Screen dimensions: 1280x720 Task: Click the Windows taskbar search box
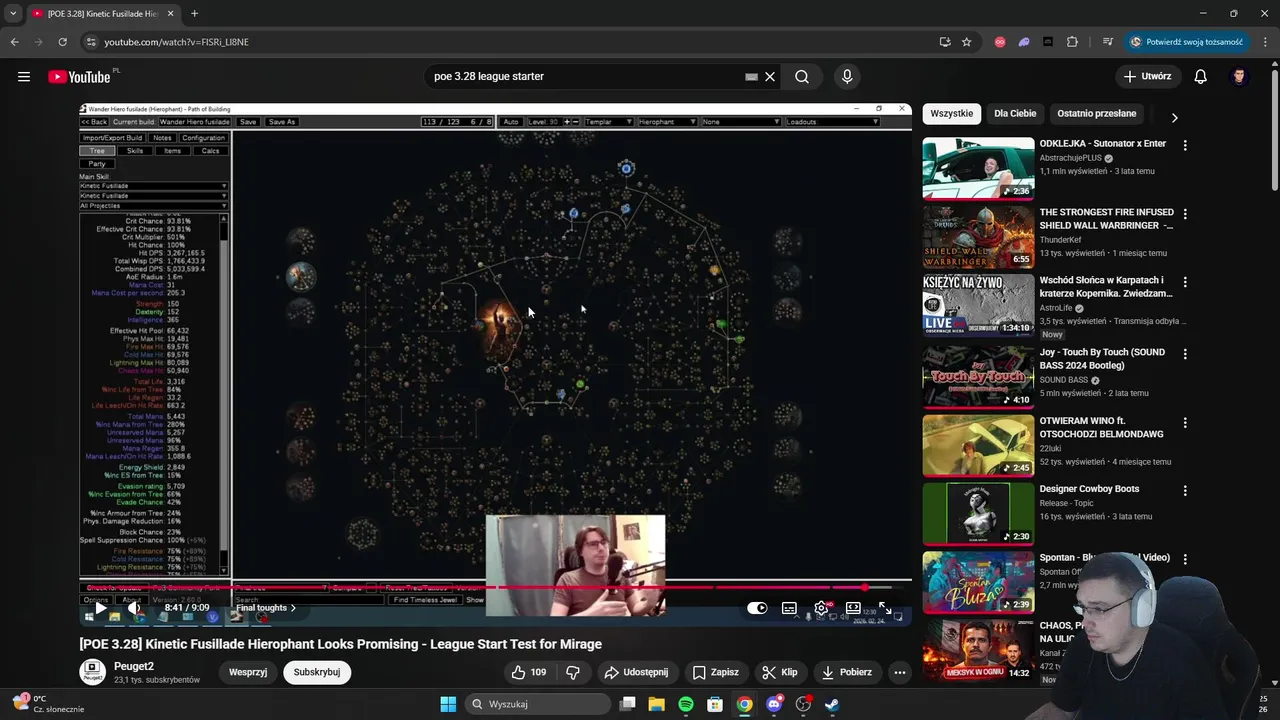(x=539, y=704)
